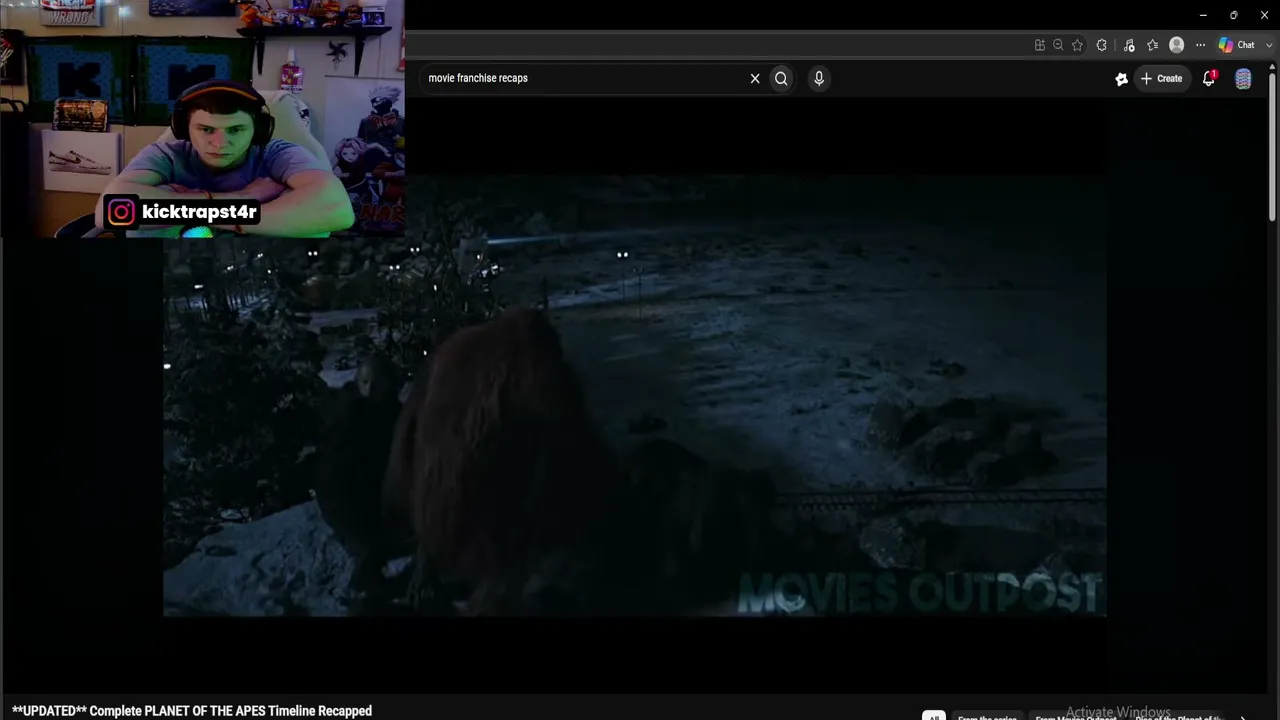
Task: Open Copilot Chat in the browser
Action: tap(1237, 45)
